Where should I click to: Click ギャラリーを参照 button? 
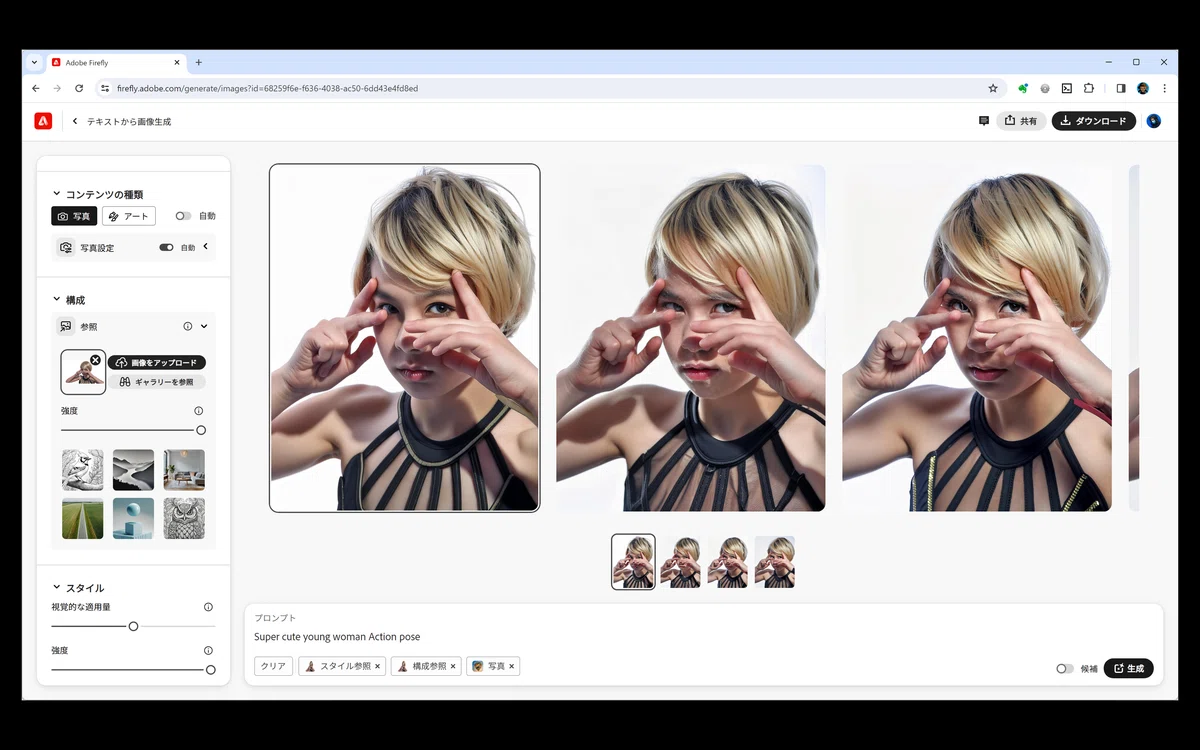(157, 382)
